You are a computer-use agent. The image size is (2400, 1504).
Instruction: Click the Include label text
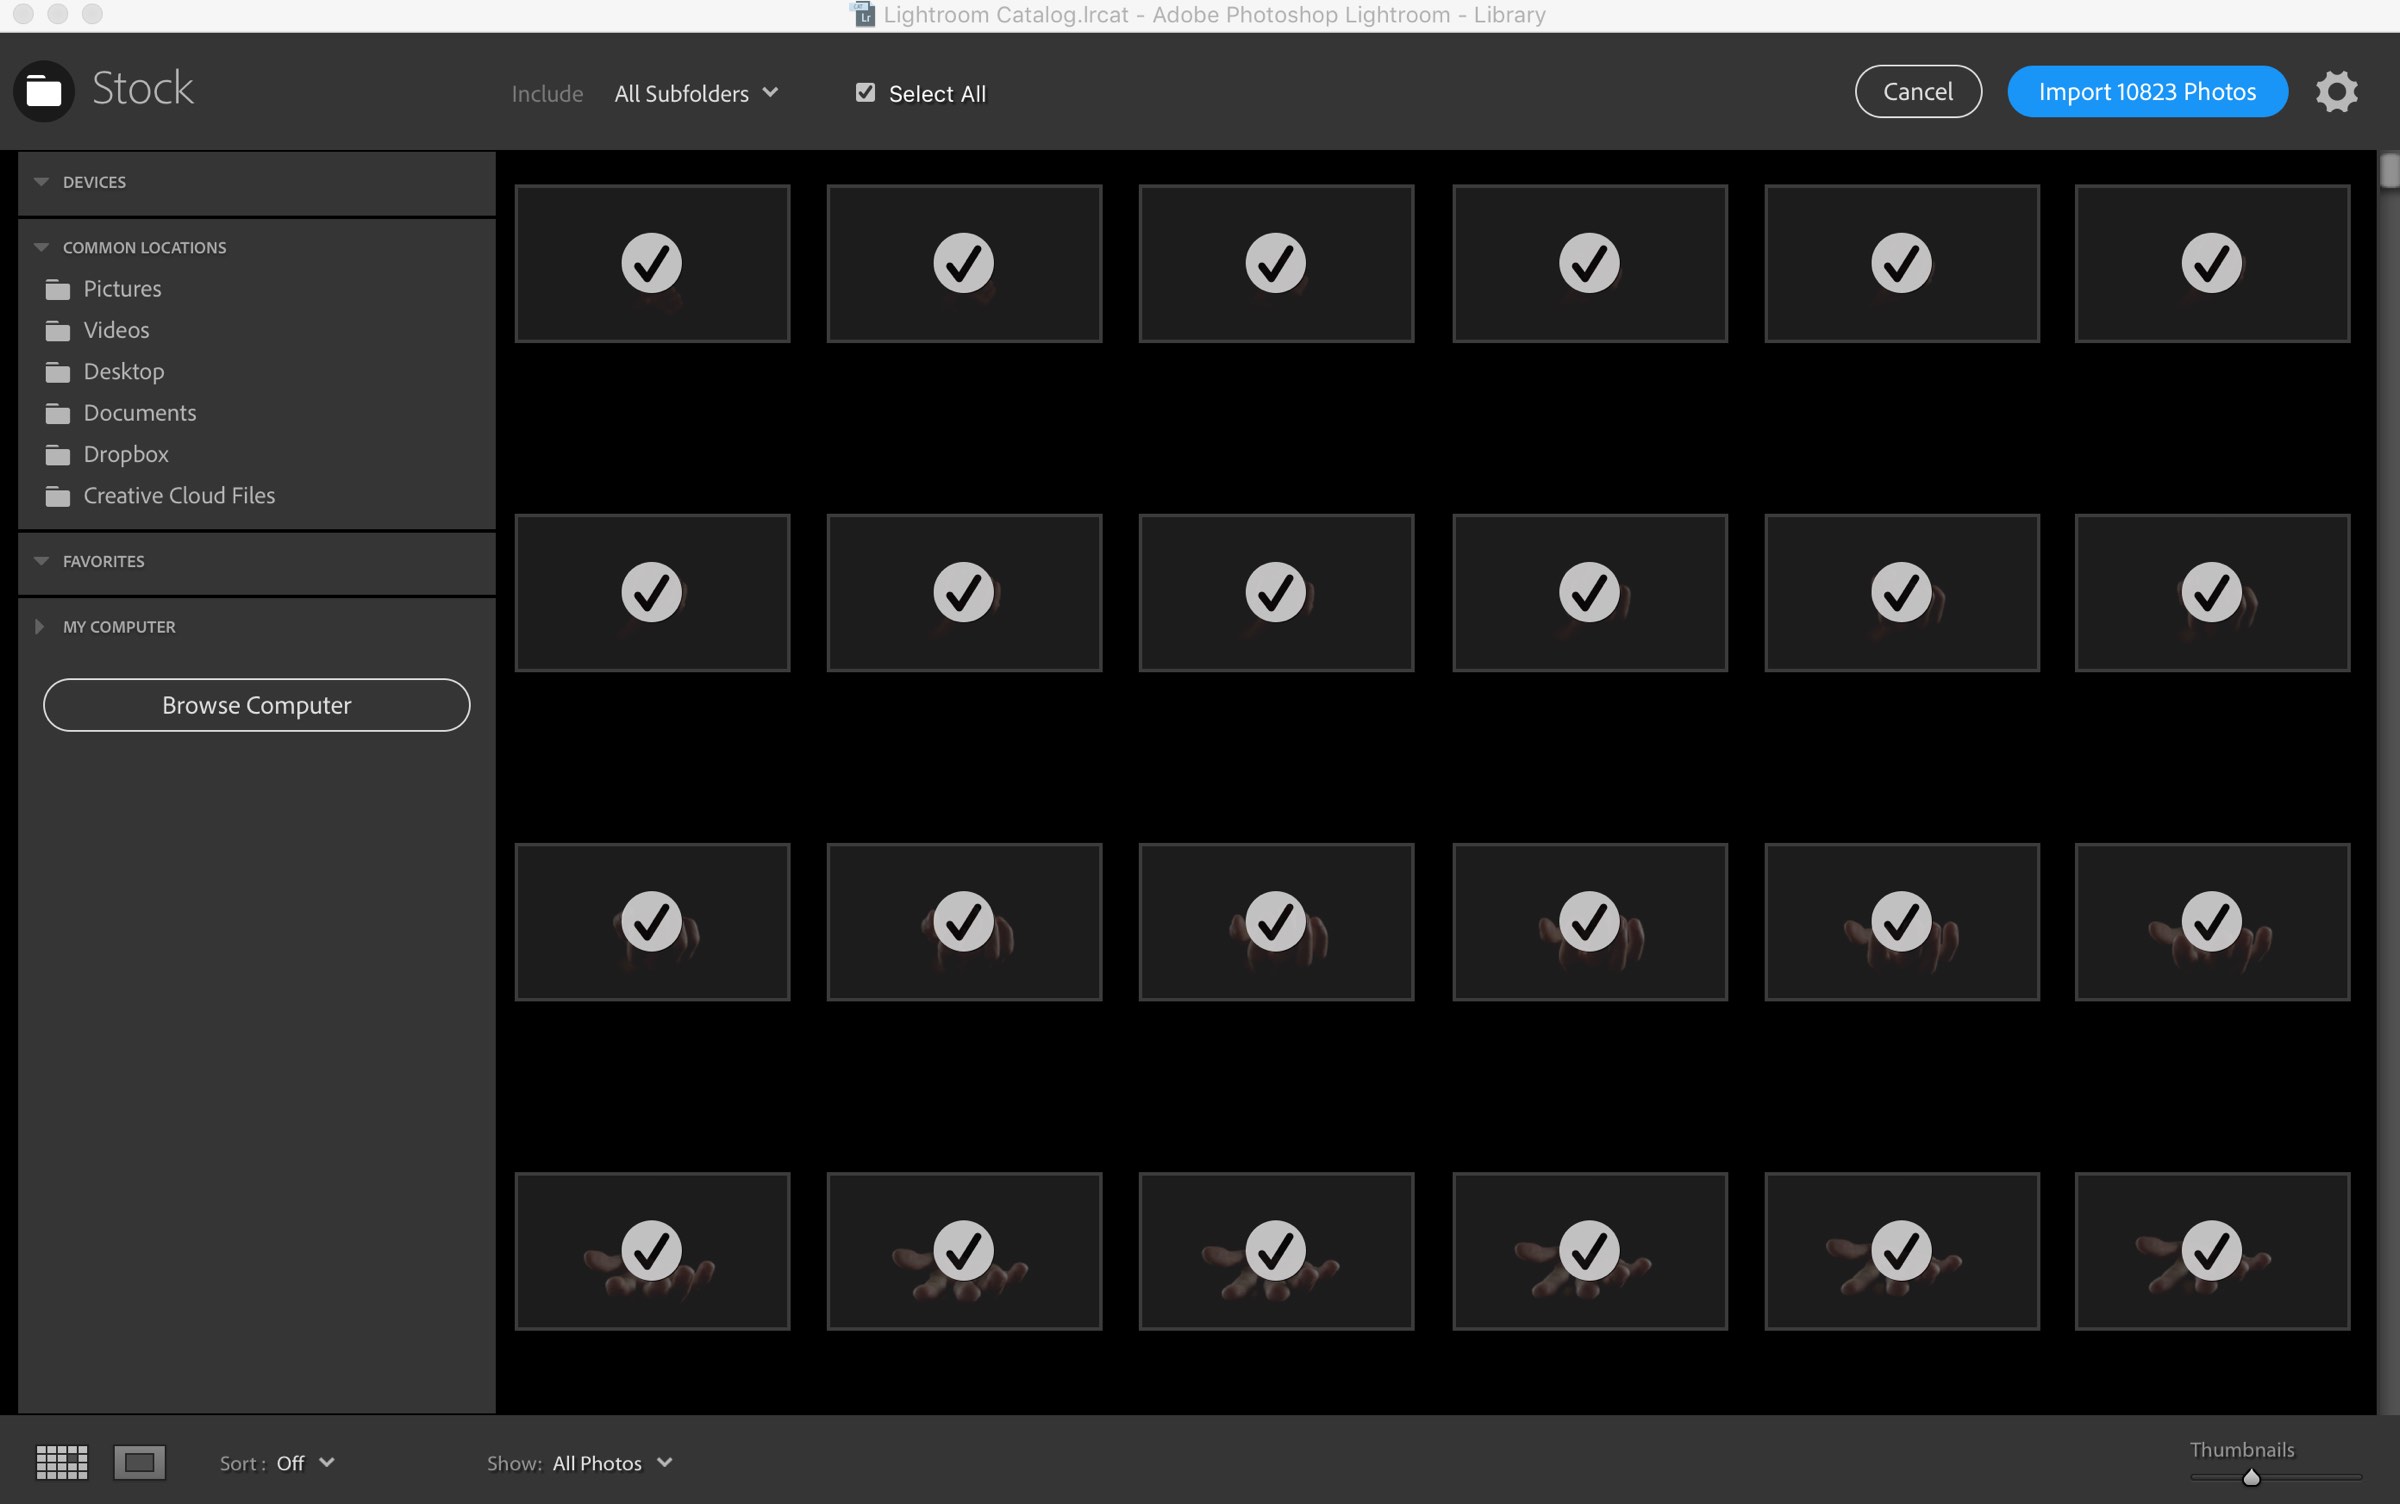[x=547, y=94]
